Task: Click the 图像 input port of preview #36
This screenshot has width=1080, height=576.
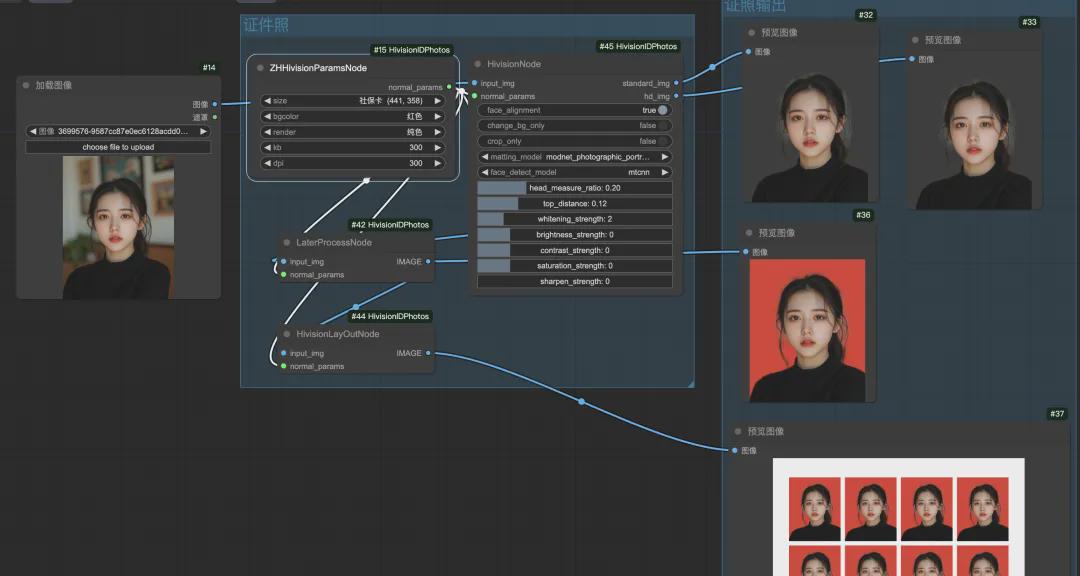Action: [746, 251]
